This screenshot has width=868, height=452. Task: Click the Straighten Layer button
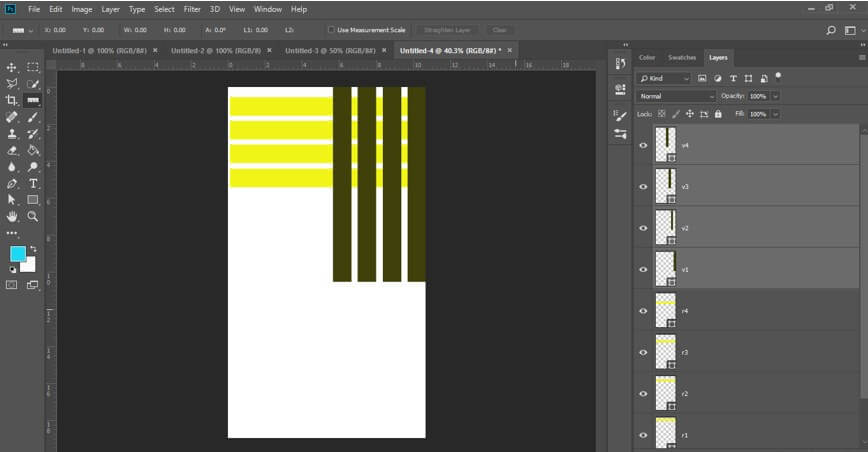[450, 30]
